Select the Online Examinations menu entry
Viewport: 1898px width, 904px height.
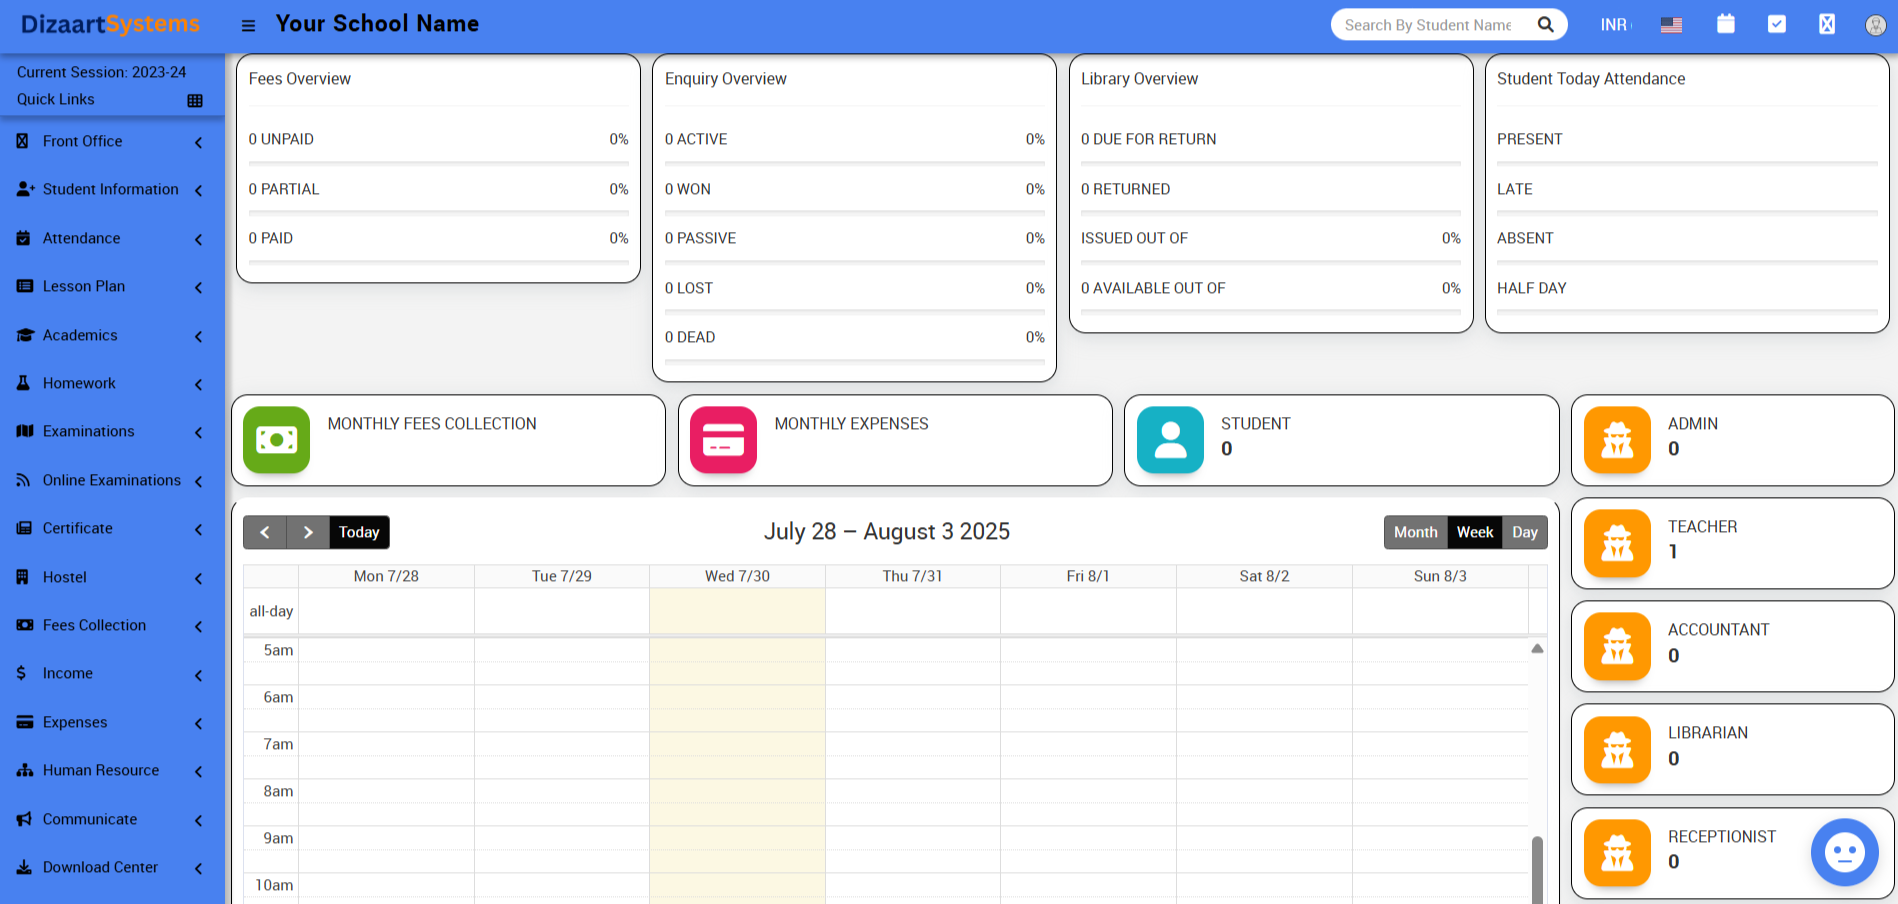click(x=112, y=480)
